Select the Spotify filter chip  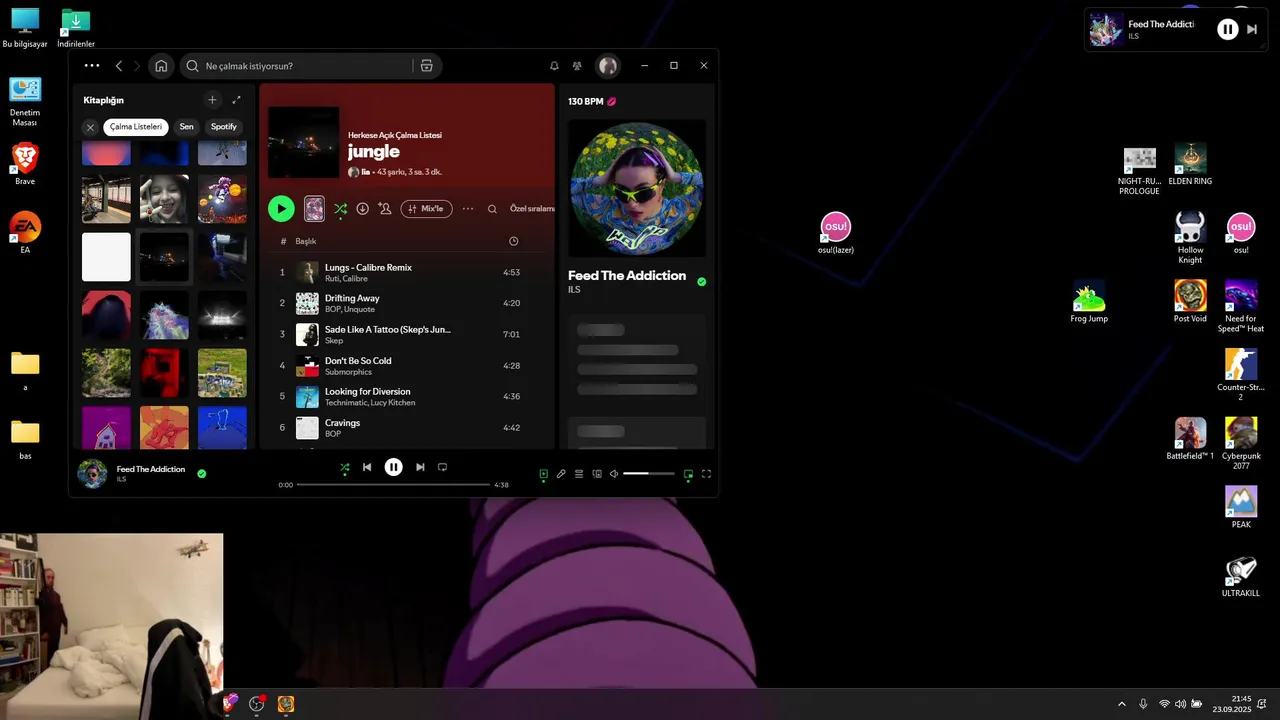(x=224, y=127)
